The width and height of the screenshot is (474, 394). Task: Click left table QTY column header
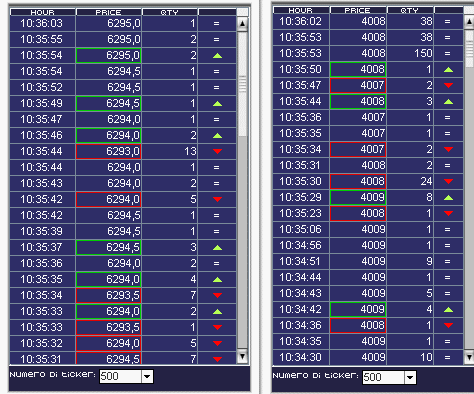click(x=170, y=12)
